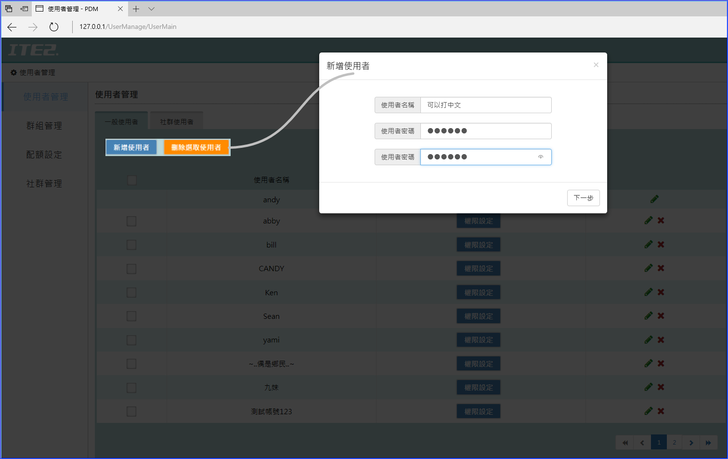Check the bill row checkbox
Viewport: 728px width, 459px height.
[x=131, y=245]
